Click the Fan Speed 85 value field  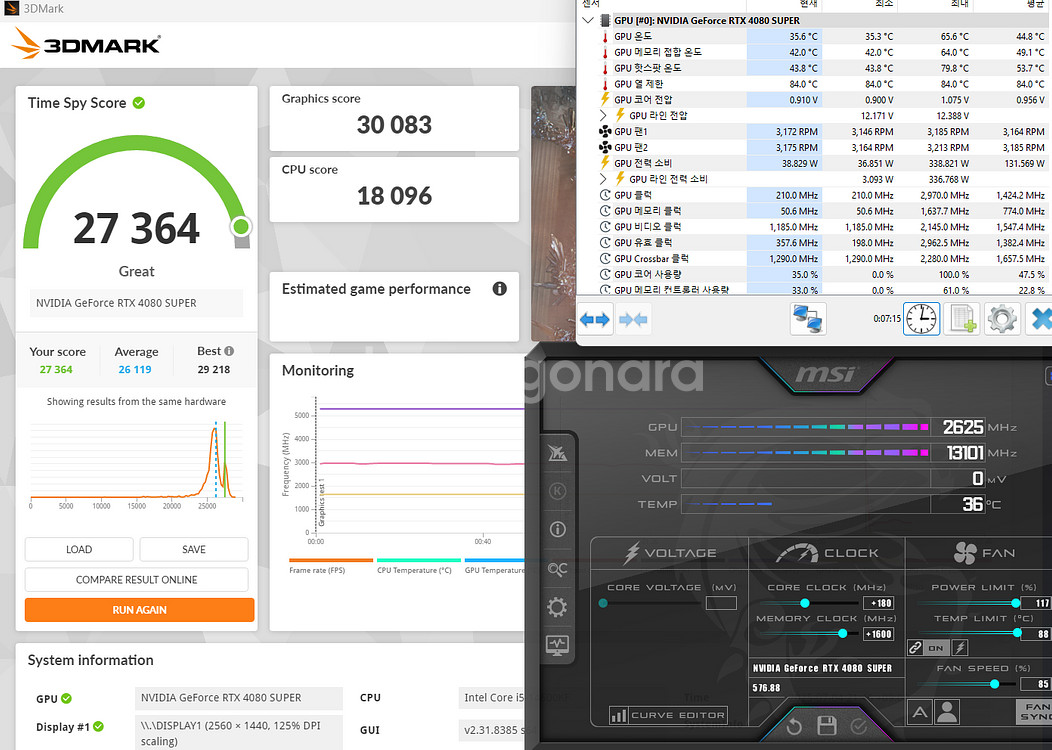(1036, 684)
